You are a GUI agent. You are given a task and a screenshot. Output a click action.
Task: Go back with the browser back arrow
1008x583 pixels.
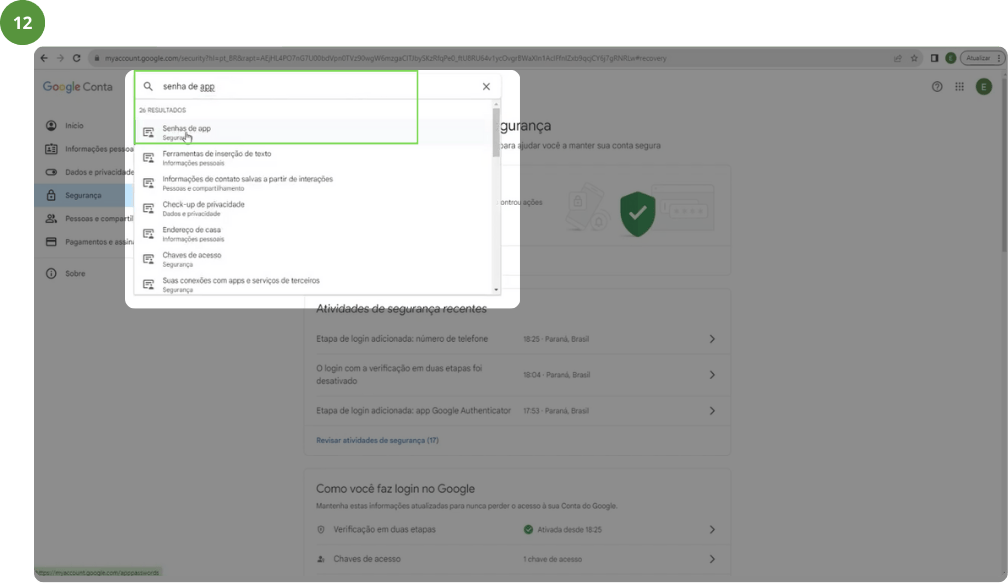pyautogui.click(x=44, y=58)
